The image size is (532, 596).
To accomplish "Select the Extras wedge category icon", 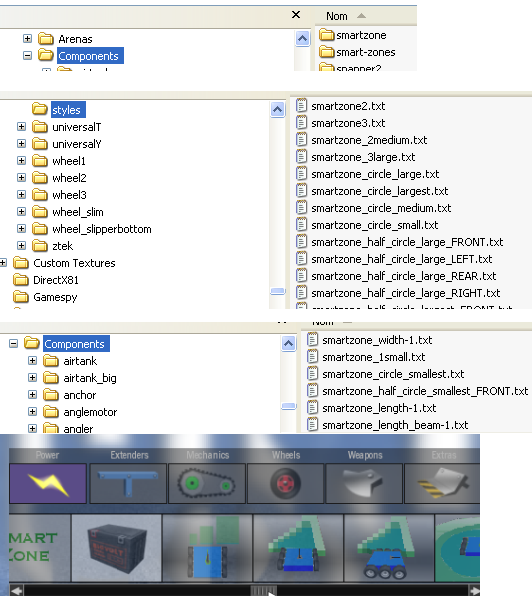I will pyautogui.click(x=442, y=483).
